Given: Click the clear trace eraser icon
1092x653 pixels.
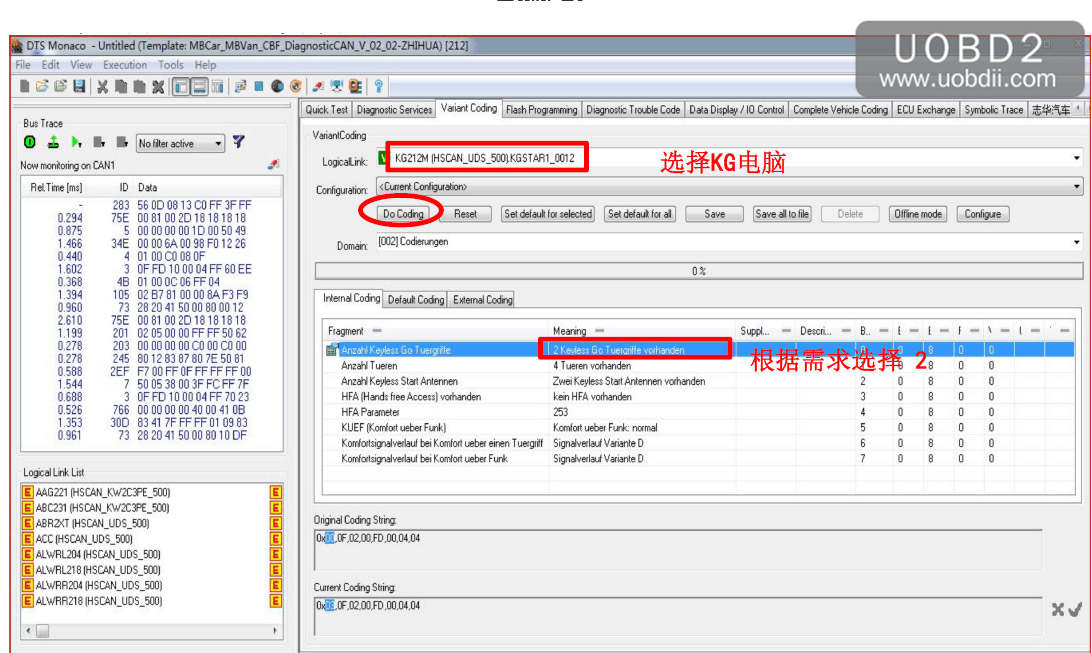Looking at the screenshot, I should tap(273, 164).
